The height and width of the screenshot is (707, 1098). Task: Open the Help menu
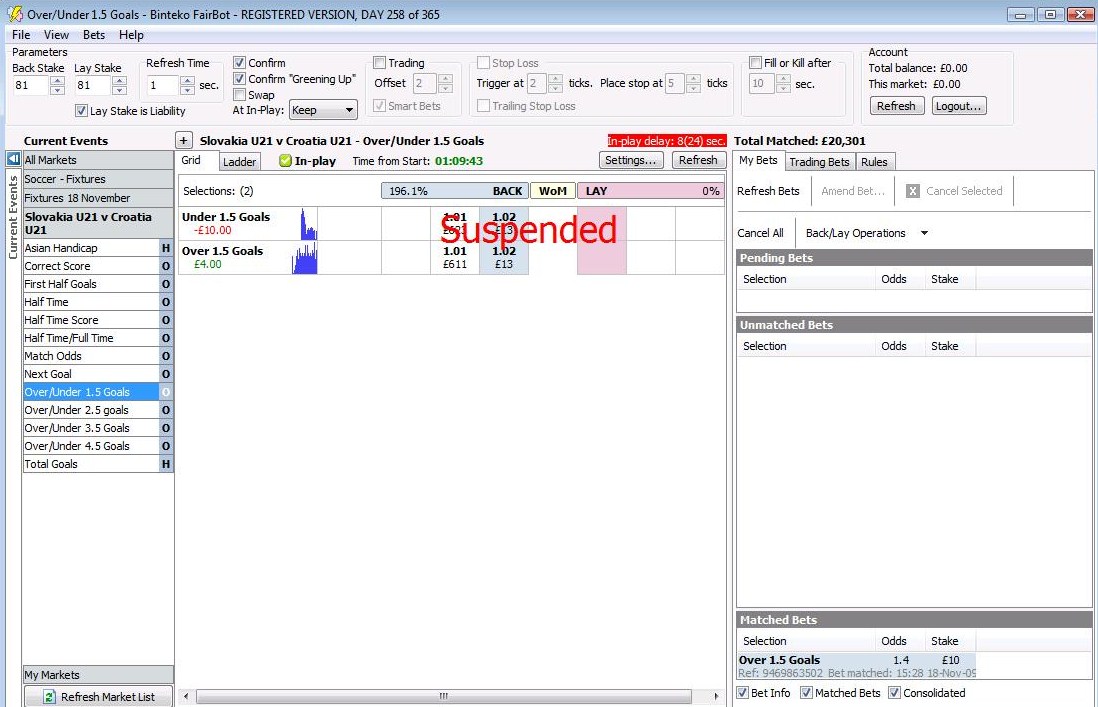[131, 35]
